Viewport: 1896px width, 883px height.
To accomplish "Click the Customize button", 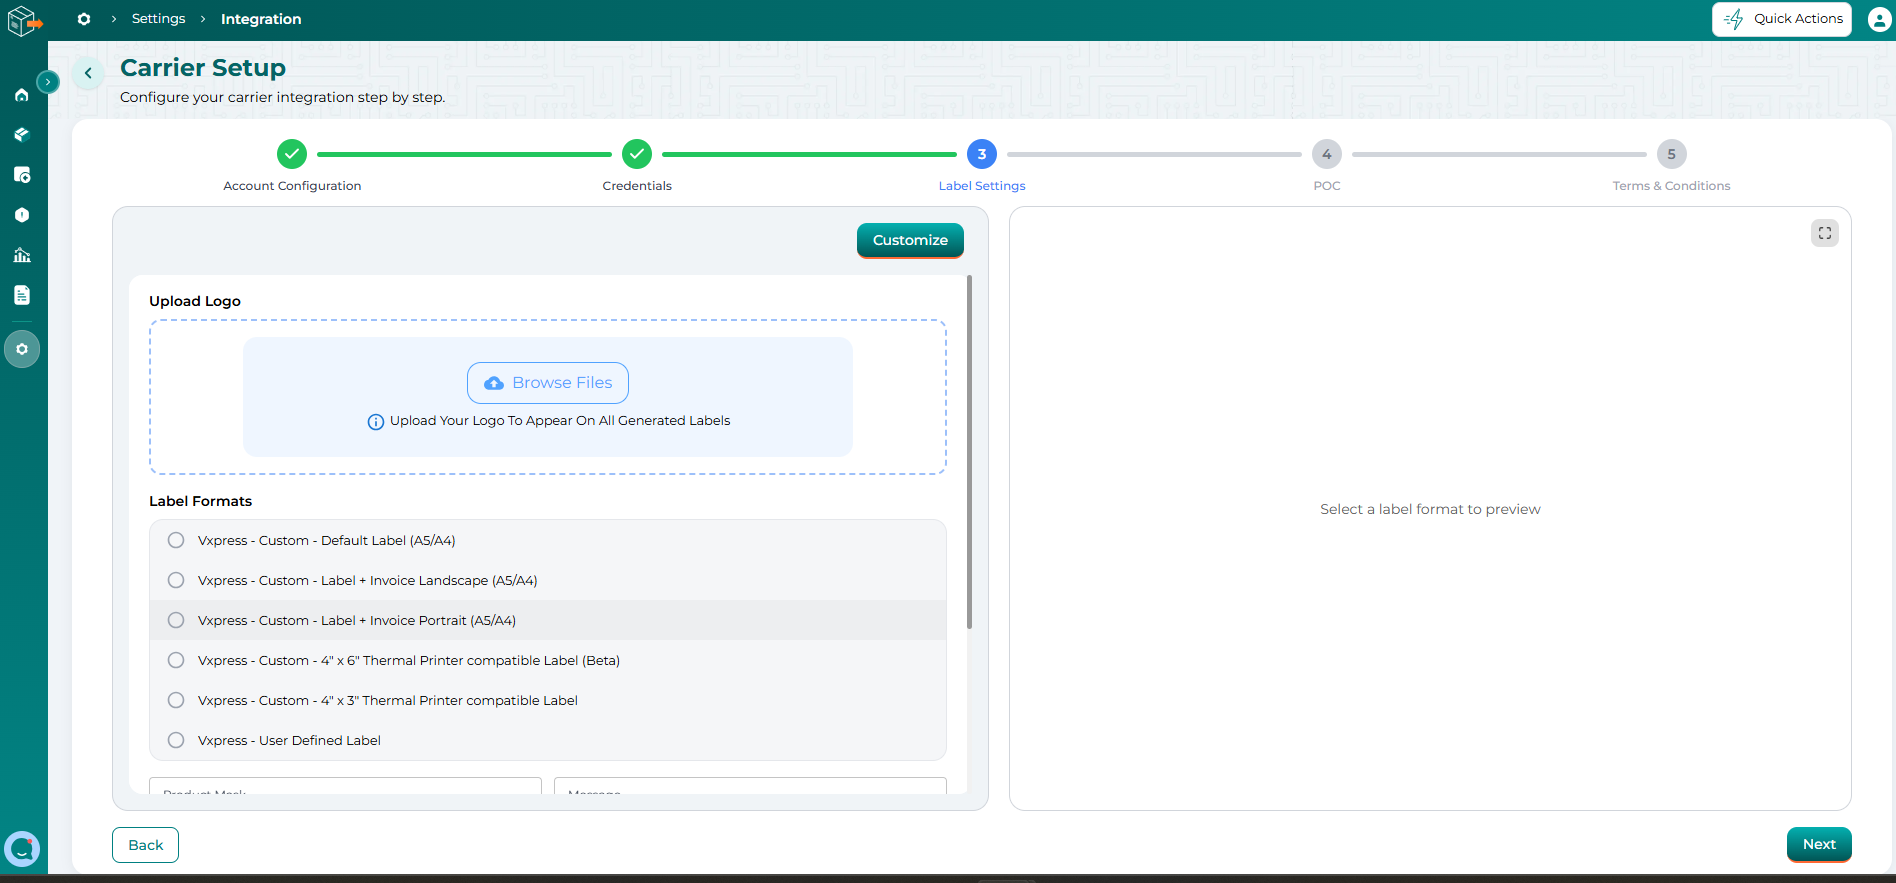I will point(910,240).
